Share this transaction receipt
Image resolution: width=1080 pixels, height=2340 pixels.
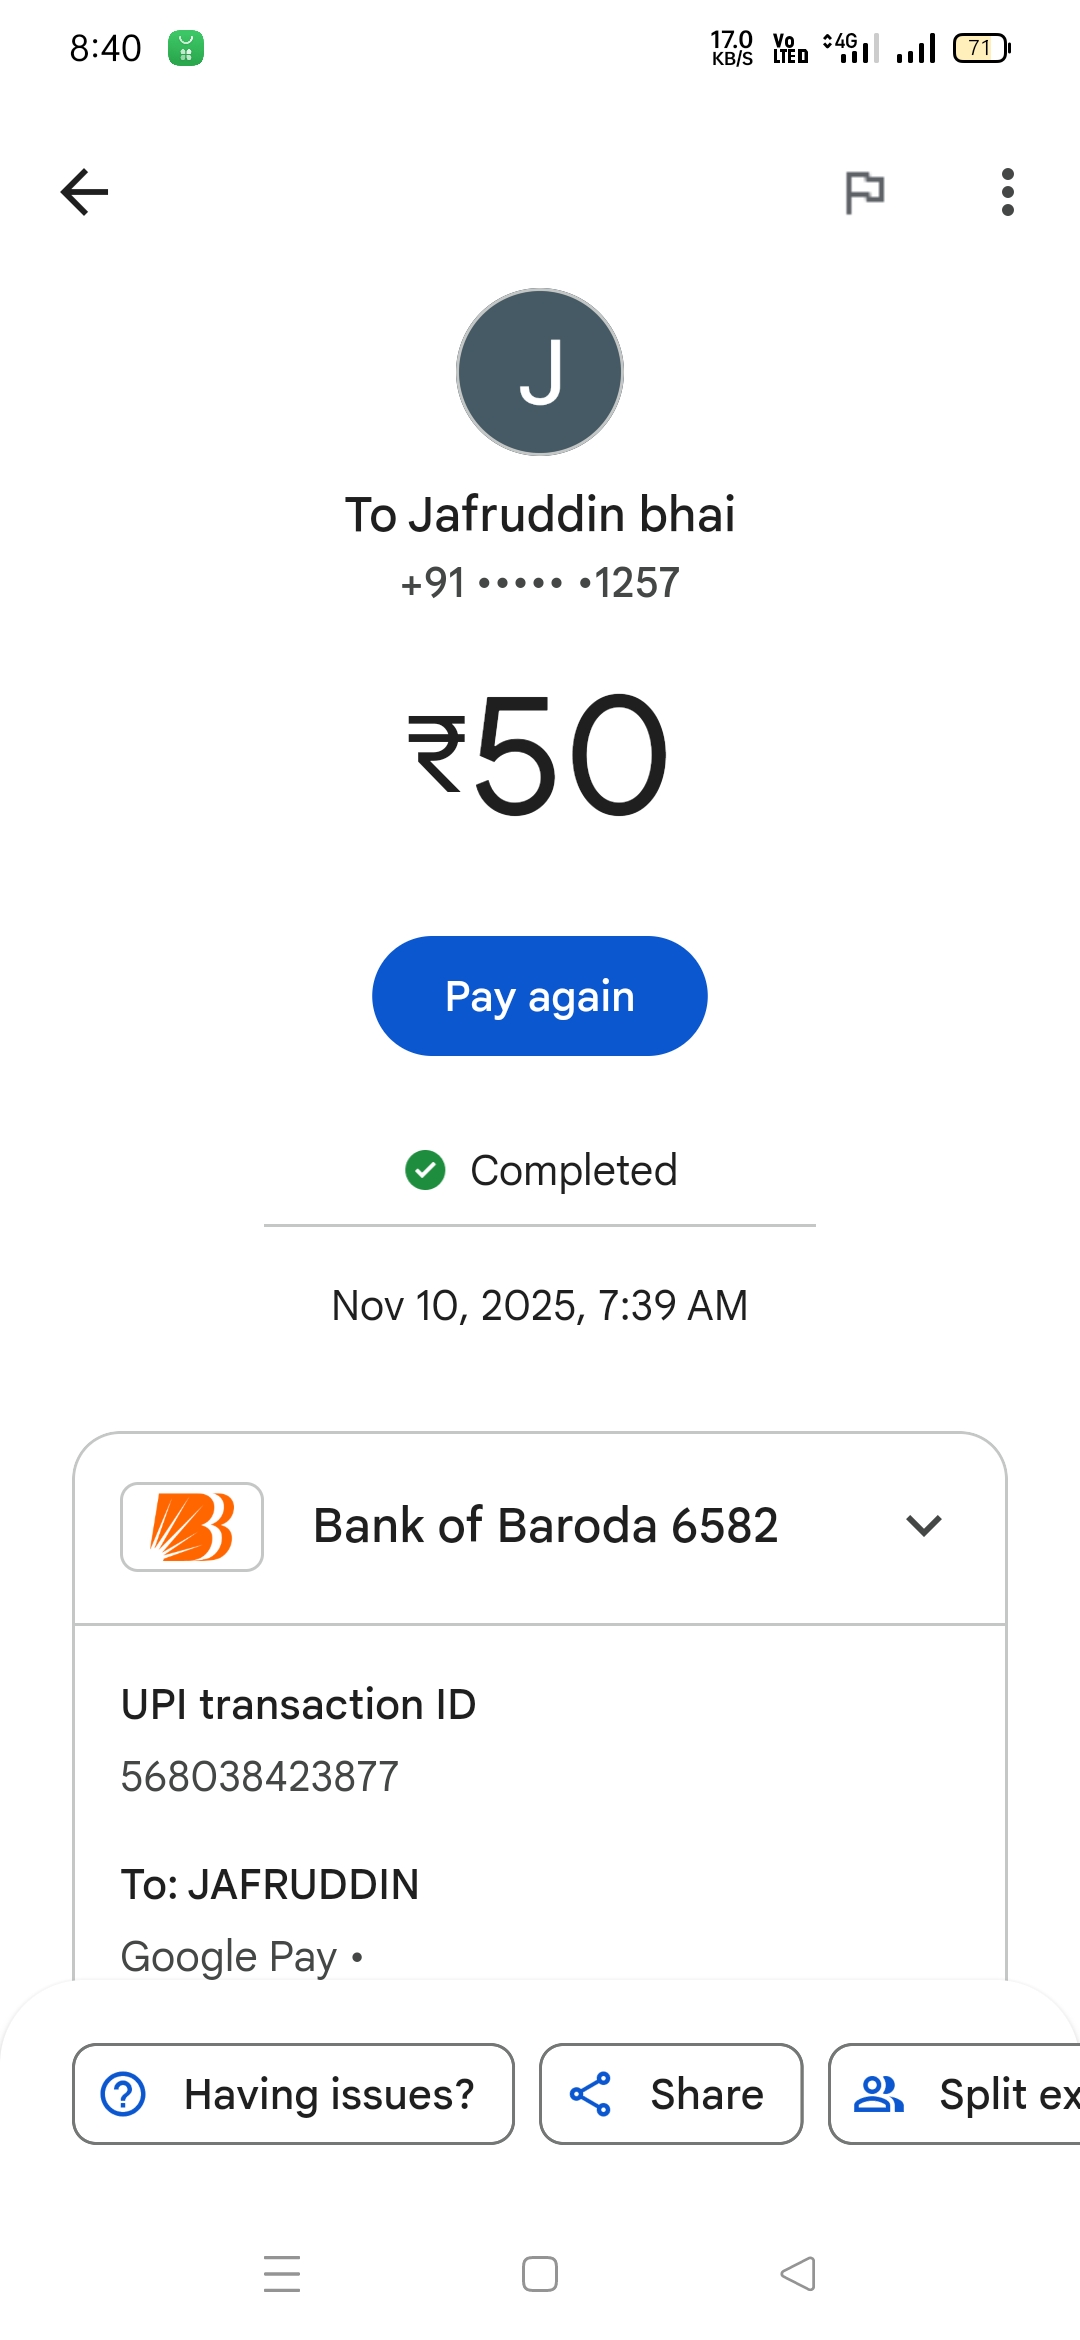671,2094
